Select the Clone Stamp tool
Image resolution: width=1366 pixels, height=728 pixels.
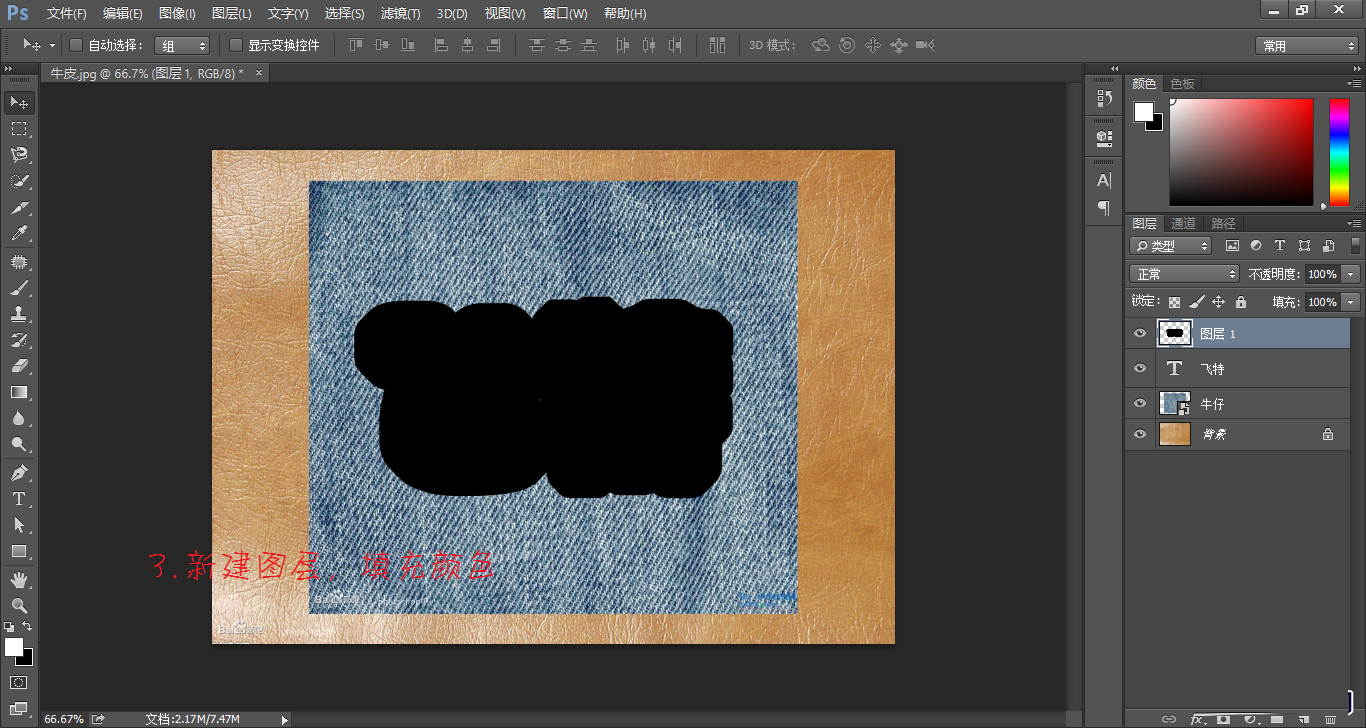point(18,314)
